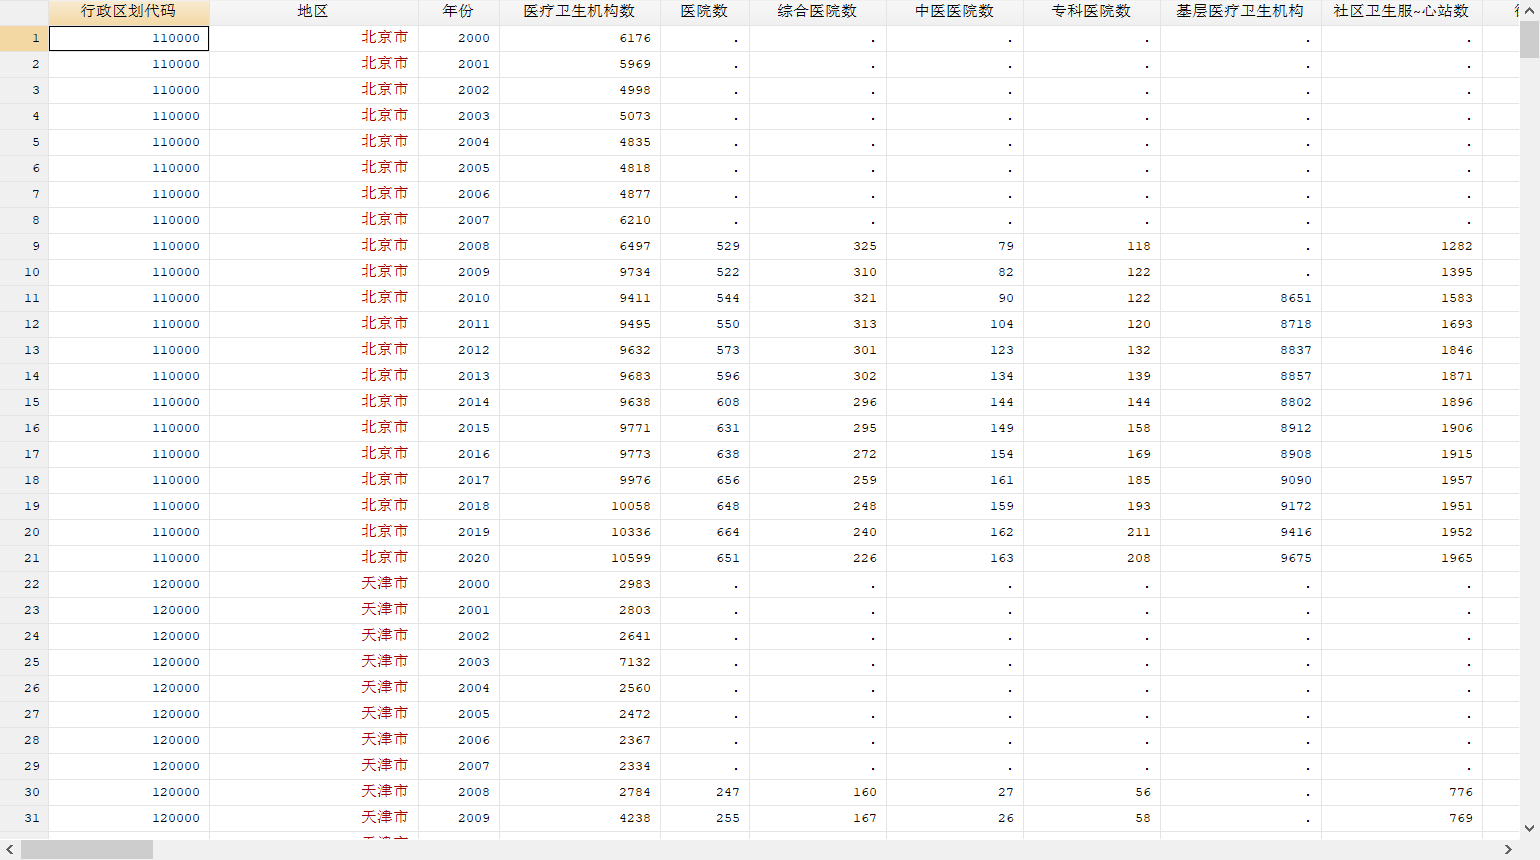Click the 基层医疗卫生机构 value 8651
Image resolution: width=1540 pixels, height=860 pixels.
click(1241, 298)
